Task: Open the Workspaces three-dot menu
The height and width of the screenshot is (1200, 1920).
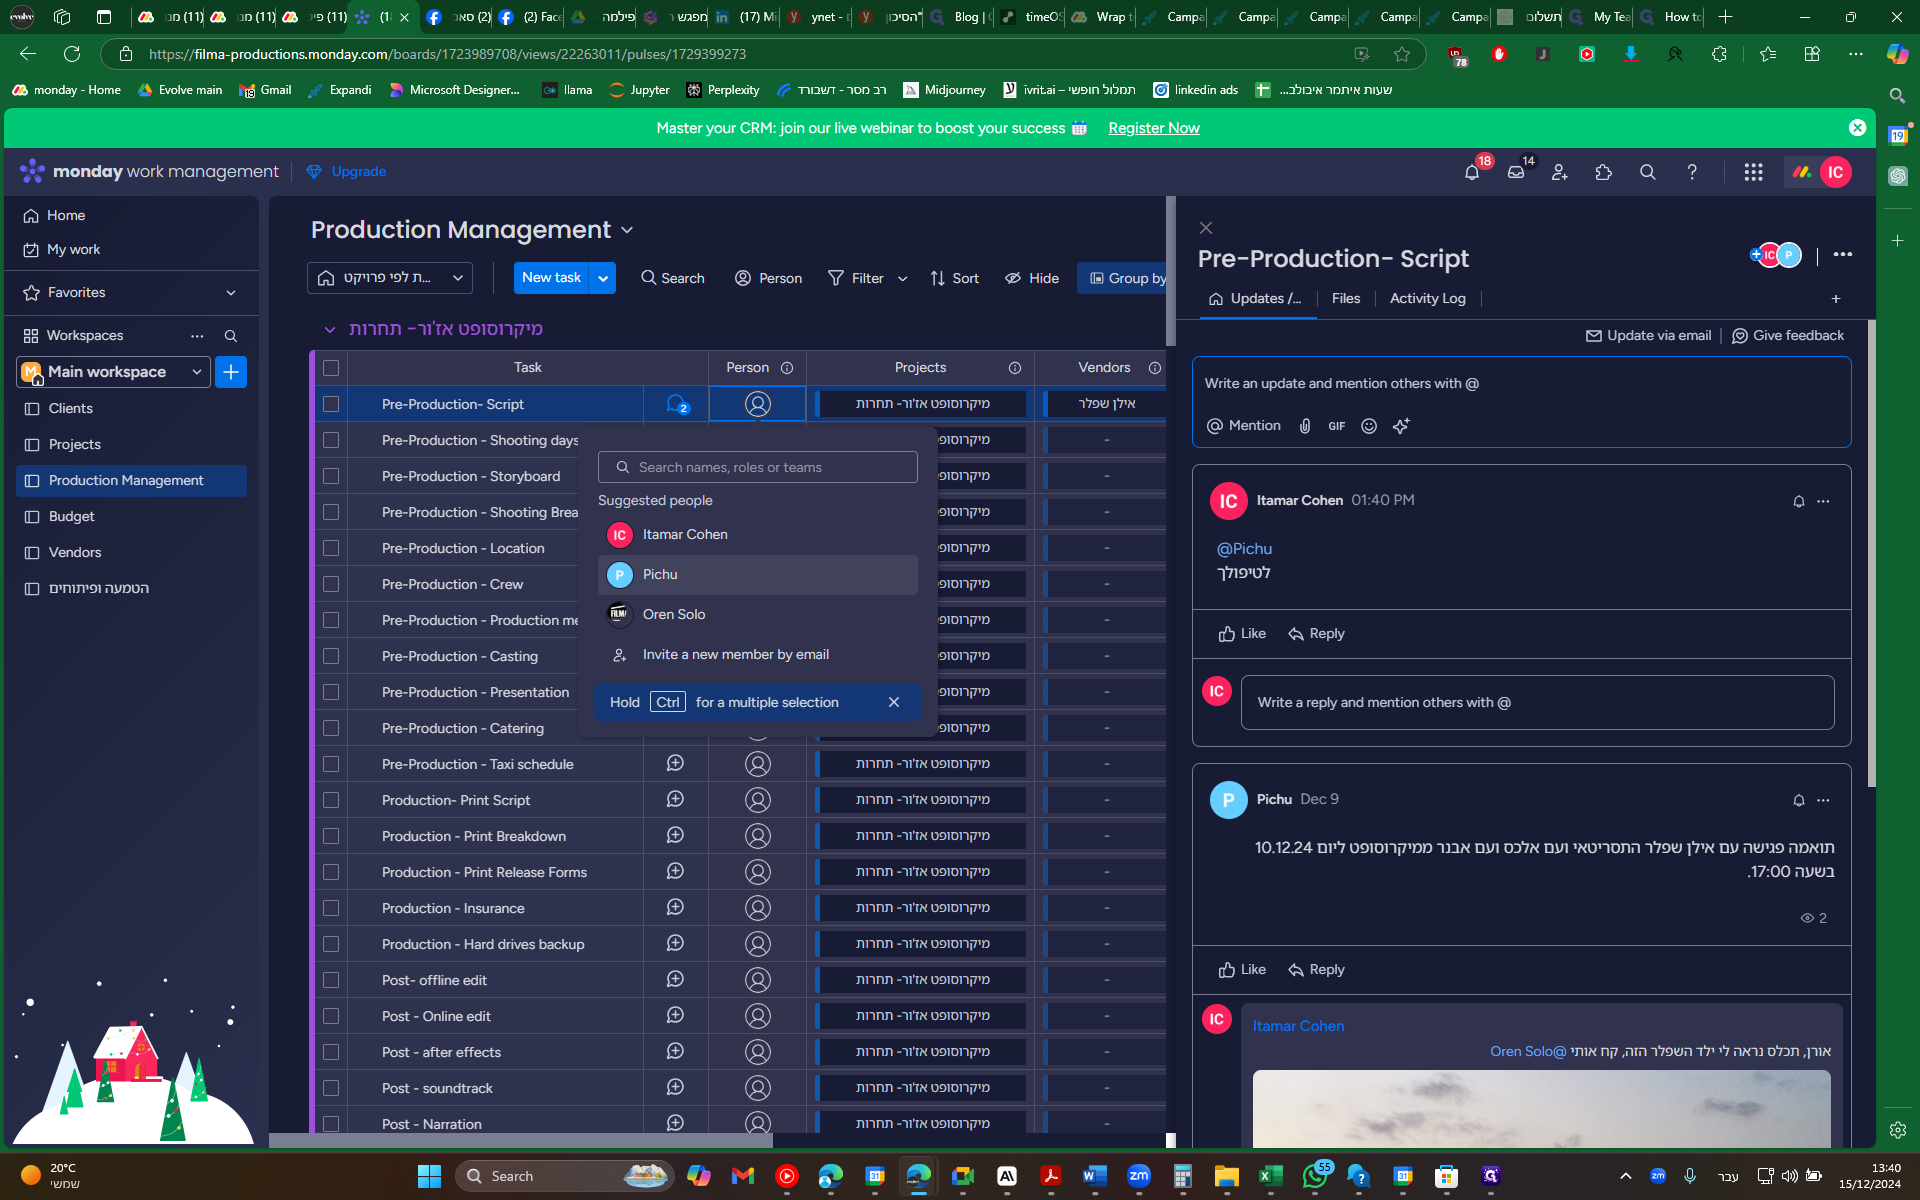Action: tap(197, 336)
